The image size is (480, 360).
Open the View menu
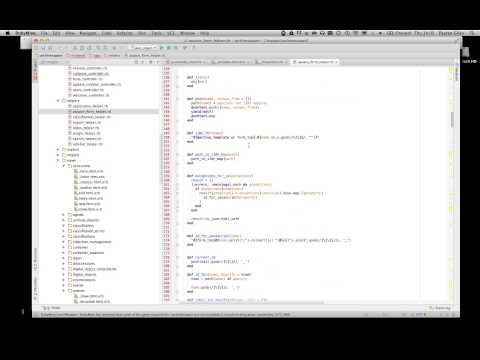(x=70, y=33)
